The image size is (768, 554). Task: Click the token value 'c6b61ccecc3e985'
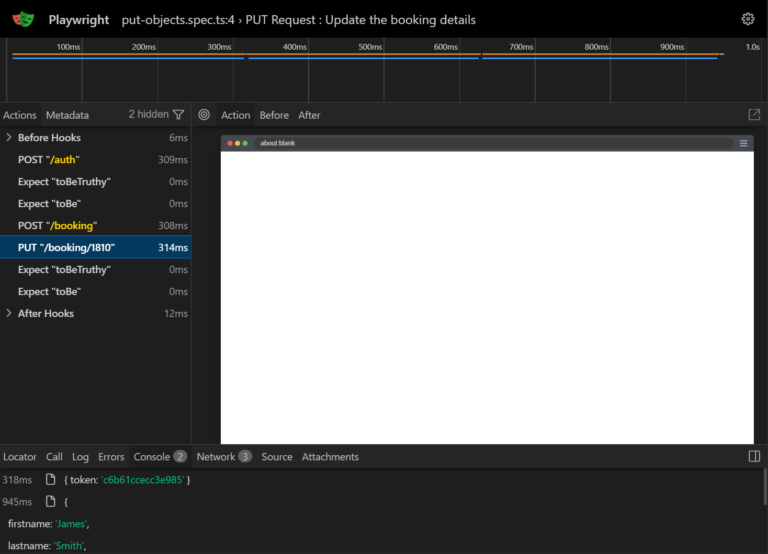click(x=143, y=480)
